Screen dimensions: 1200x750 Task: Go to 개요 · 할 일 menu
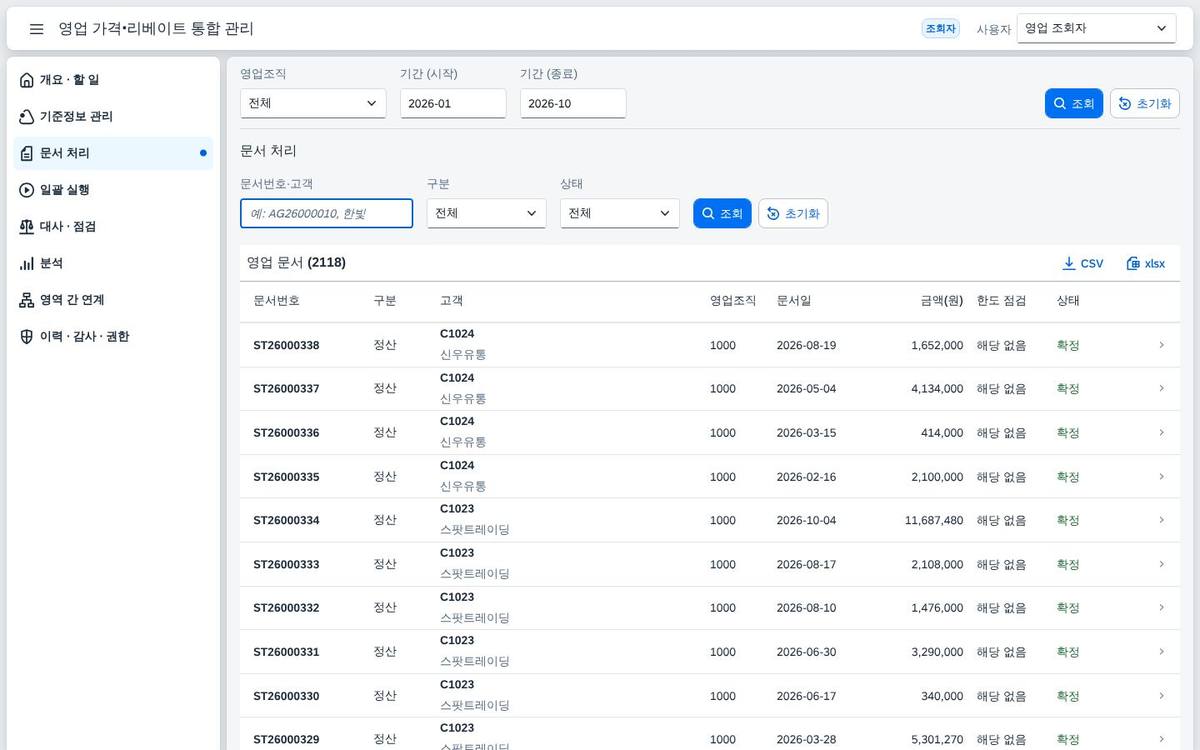click(x=113, y=80)
